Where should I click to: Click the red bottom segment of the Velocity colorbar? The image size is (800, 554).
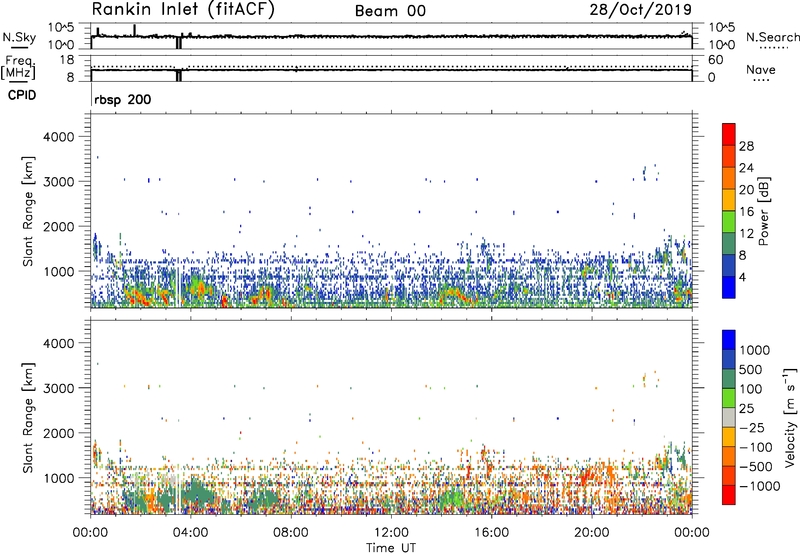coord(729,495)
